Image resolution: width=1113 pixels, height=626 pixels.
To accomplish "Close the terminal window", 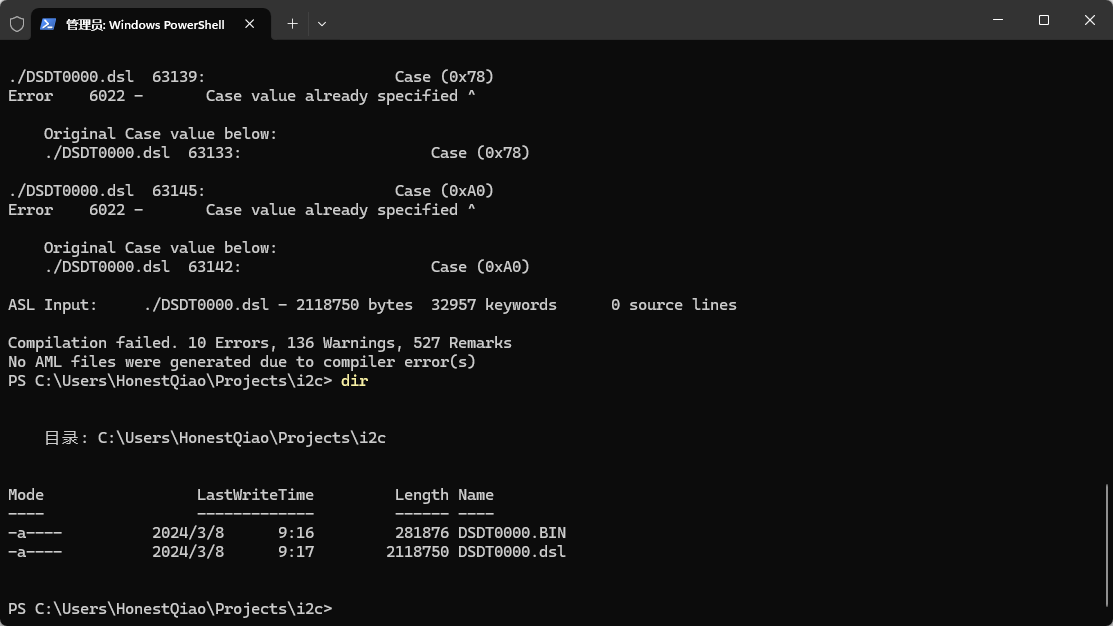I will pyautogui.click(x=1090, y=20).
